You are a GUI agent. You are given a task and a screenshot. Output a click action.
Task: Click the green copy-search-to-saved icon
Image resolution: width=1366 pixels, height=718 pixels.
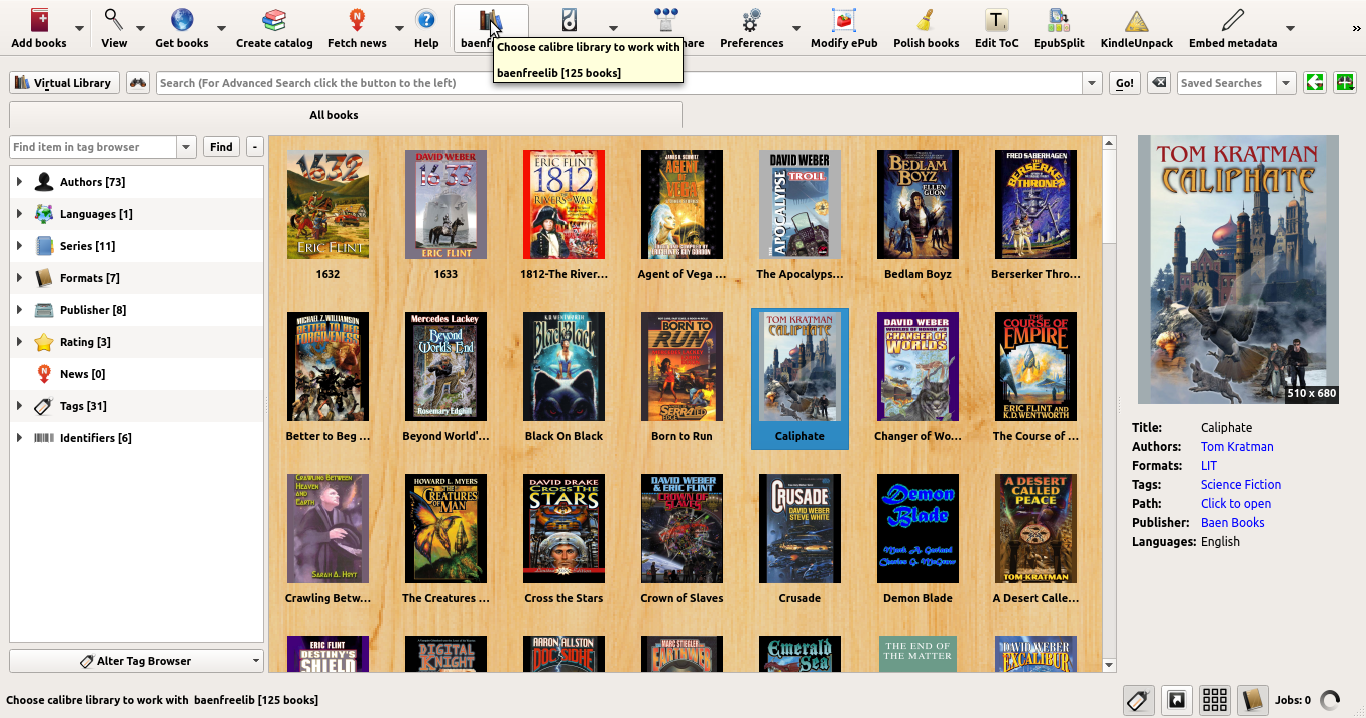point(1315,83)
